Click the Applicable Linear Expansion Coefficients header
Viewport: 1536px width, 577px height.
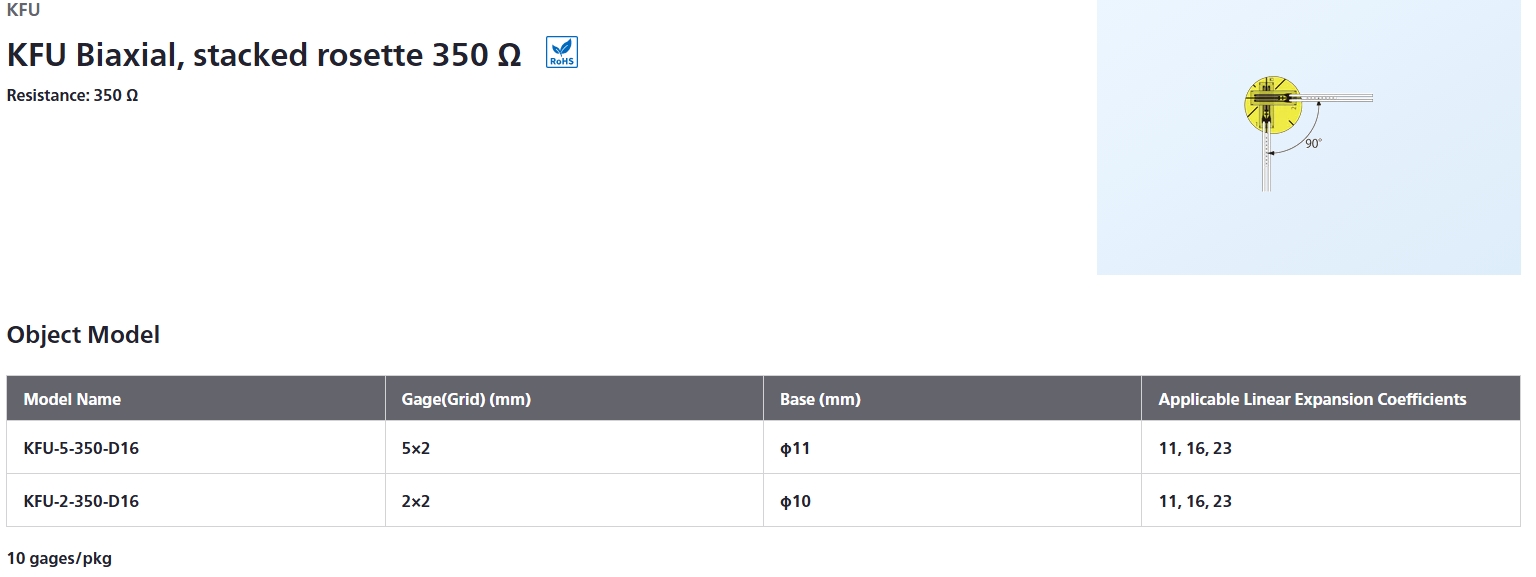click(x=1312, y=399)
